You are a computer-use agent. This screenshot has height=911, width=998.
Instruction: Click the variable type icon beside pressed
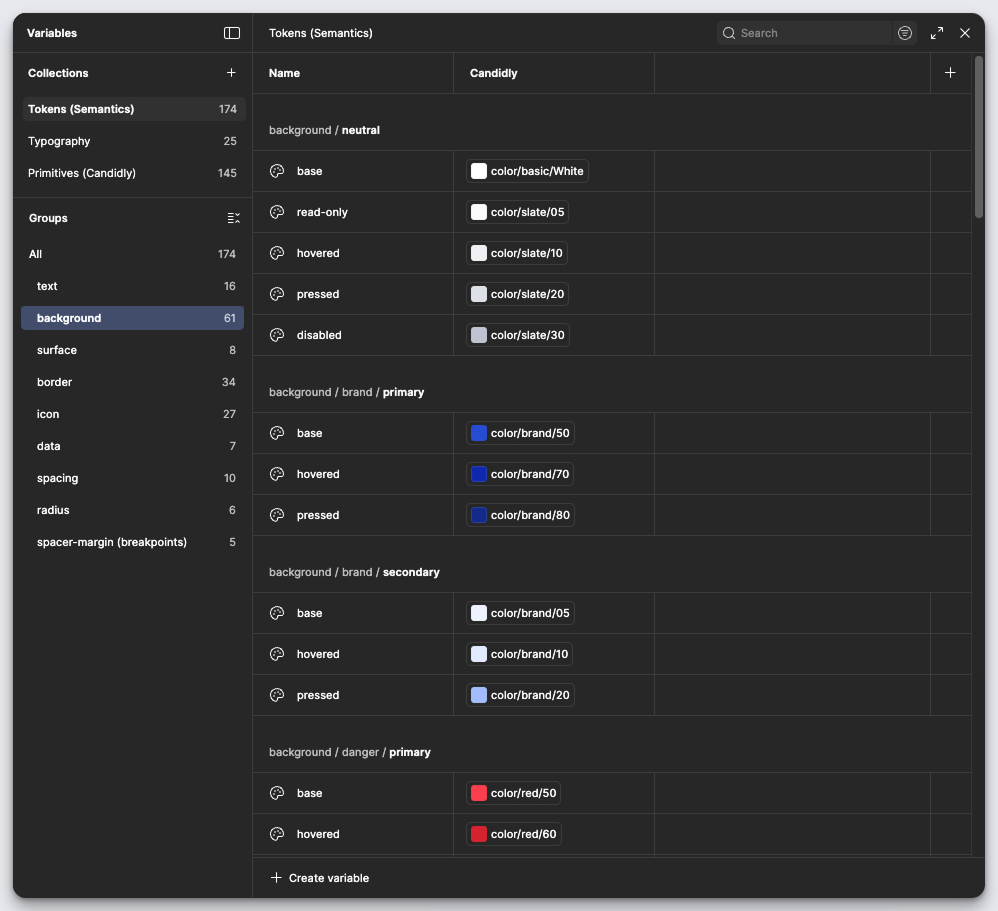point(276,293)
